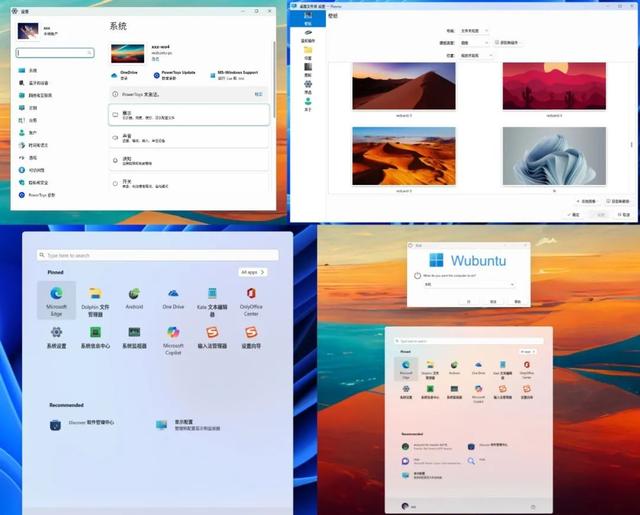The width and height of the screenshot is (640, 515).
Task: Select the 壁纸 wallpaper tab in Plasma settings
Action: click(308, 18)
